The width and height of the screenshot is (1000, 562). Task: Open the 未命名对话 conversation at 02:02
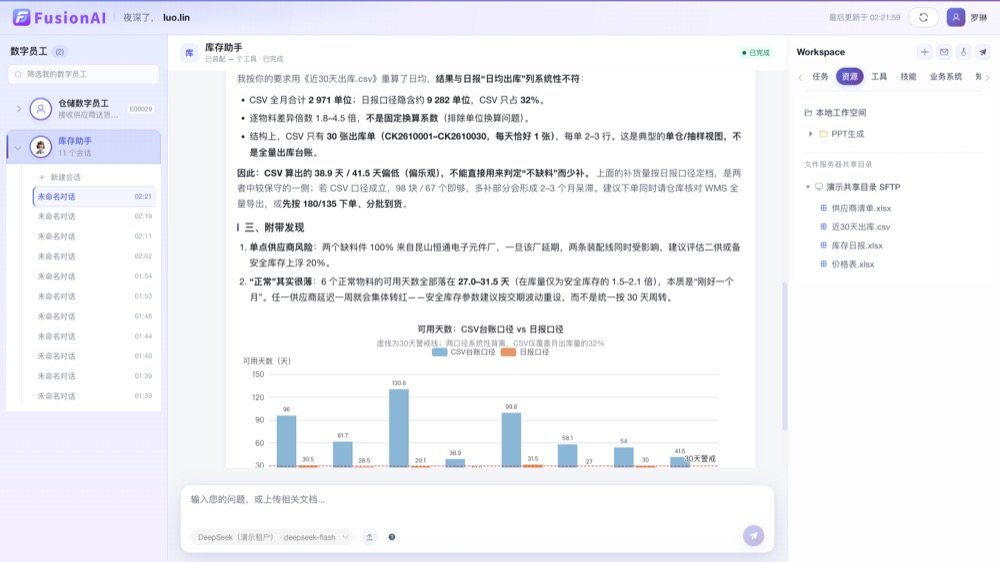pos(94,256)
